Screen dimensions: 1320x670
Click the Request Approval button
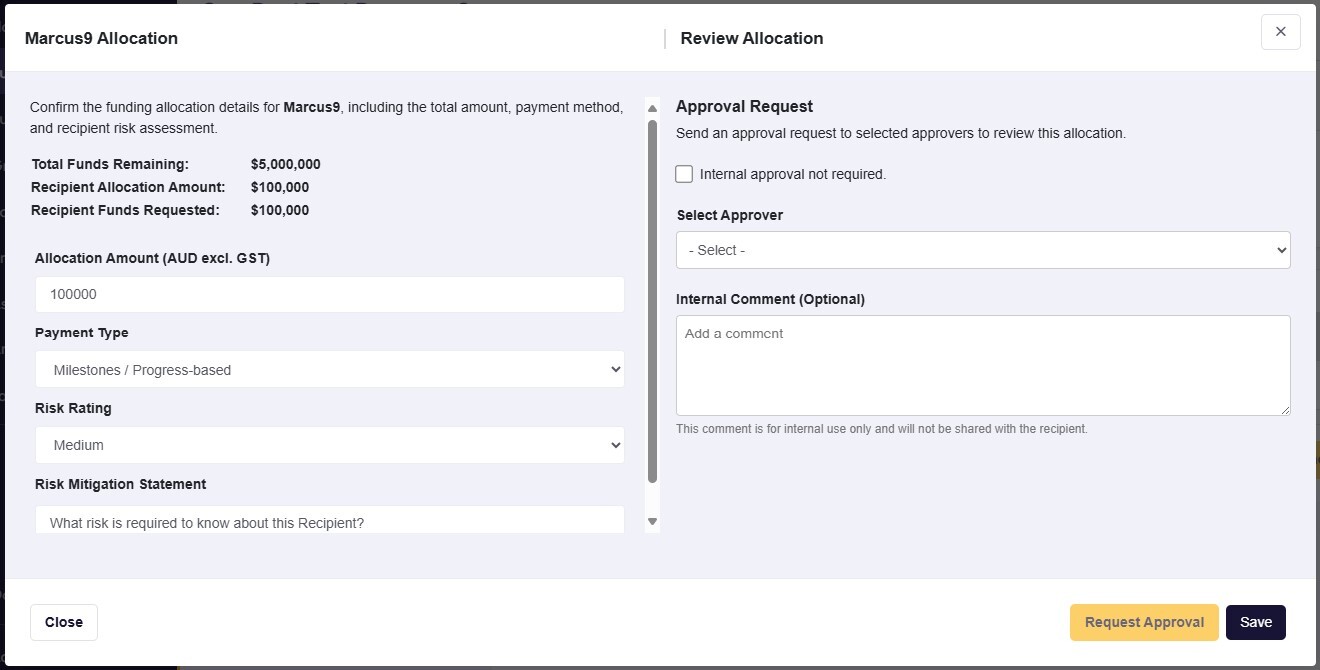(x=1143, y=622)
